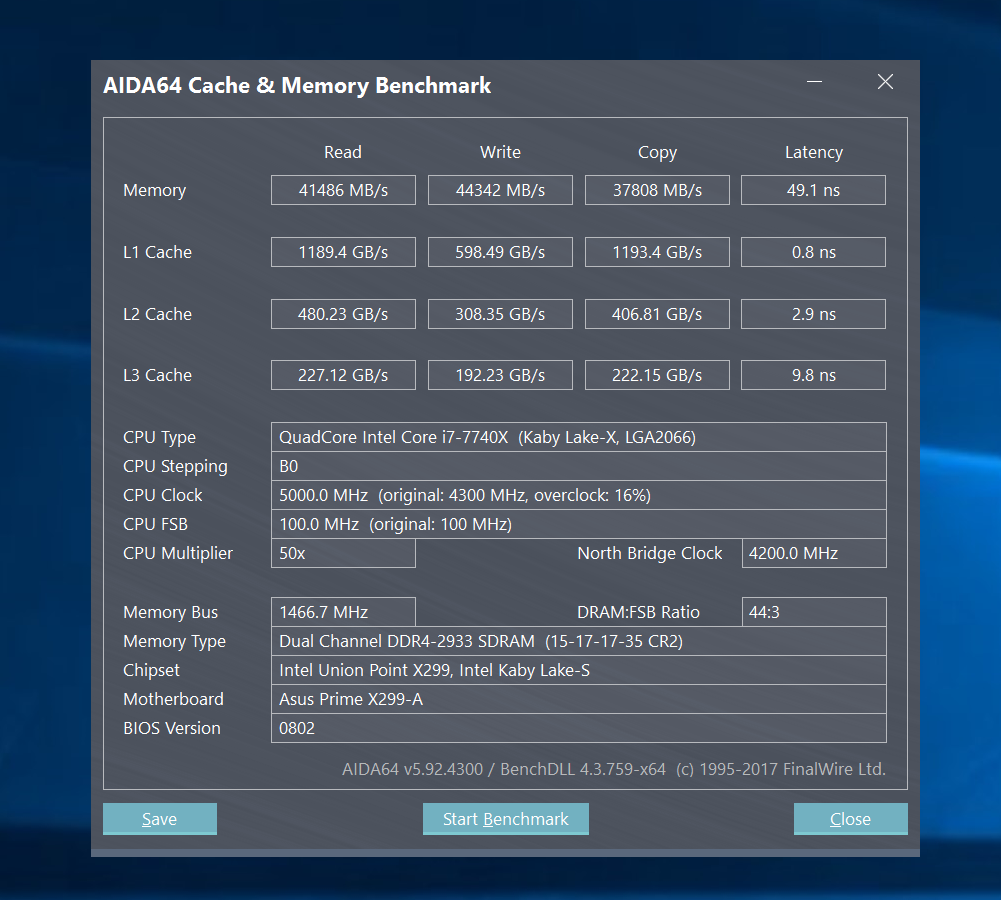Screen dimensions: 1001x900
Task: Click Memory Type DDR4-2933 field
Action: point(578,641)
